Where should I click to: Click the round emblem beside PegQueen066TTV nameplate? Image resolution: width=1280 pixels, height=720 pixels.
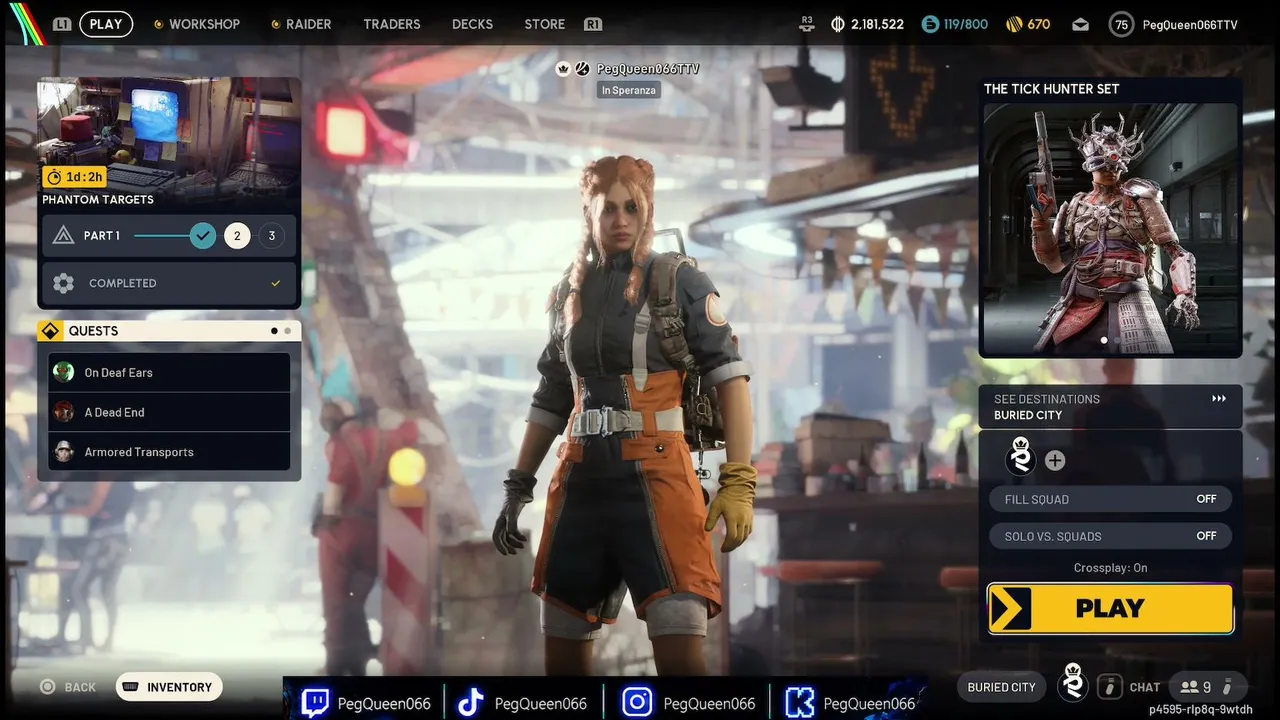[x=582, y=69]
